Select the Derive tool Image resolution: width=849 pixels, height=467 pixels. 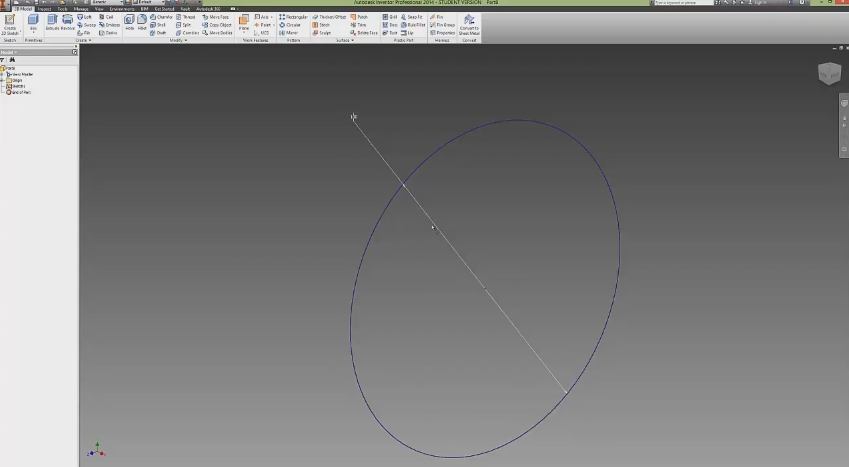click(108, 33)
